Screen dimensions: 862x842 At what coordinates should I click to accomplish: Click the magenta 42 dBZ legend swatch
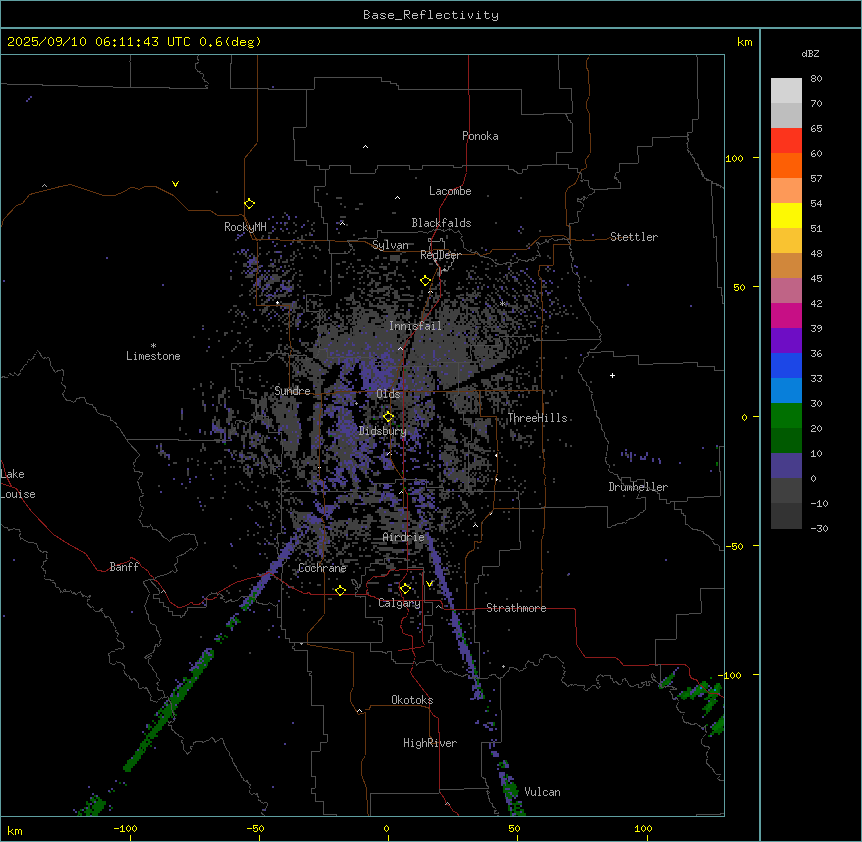[786, 315]
